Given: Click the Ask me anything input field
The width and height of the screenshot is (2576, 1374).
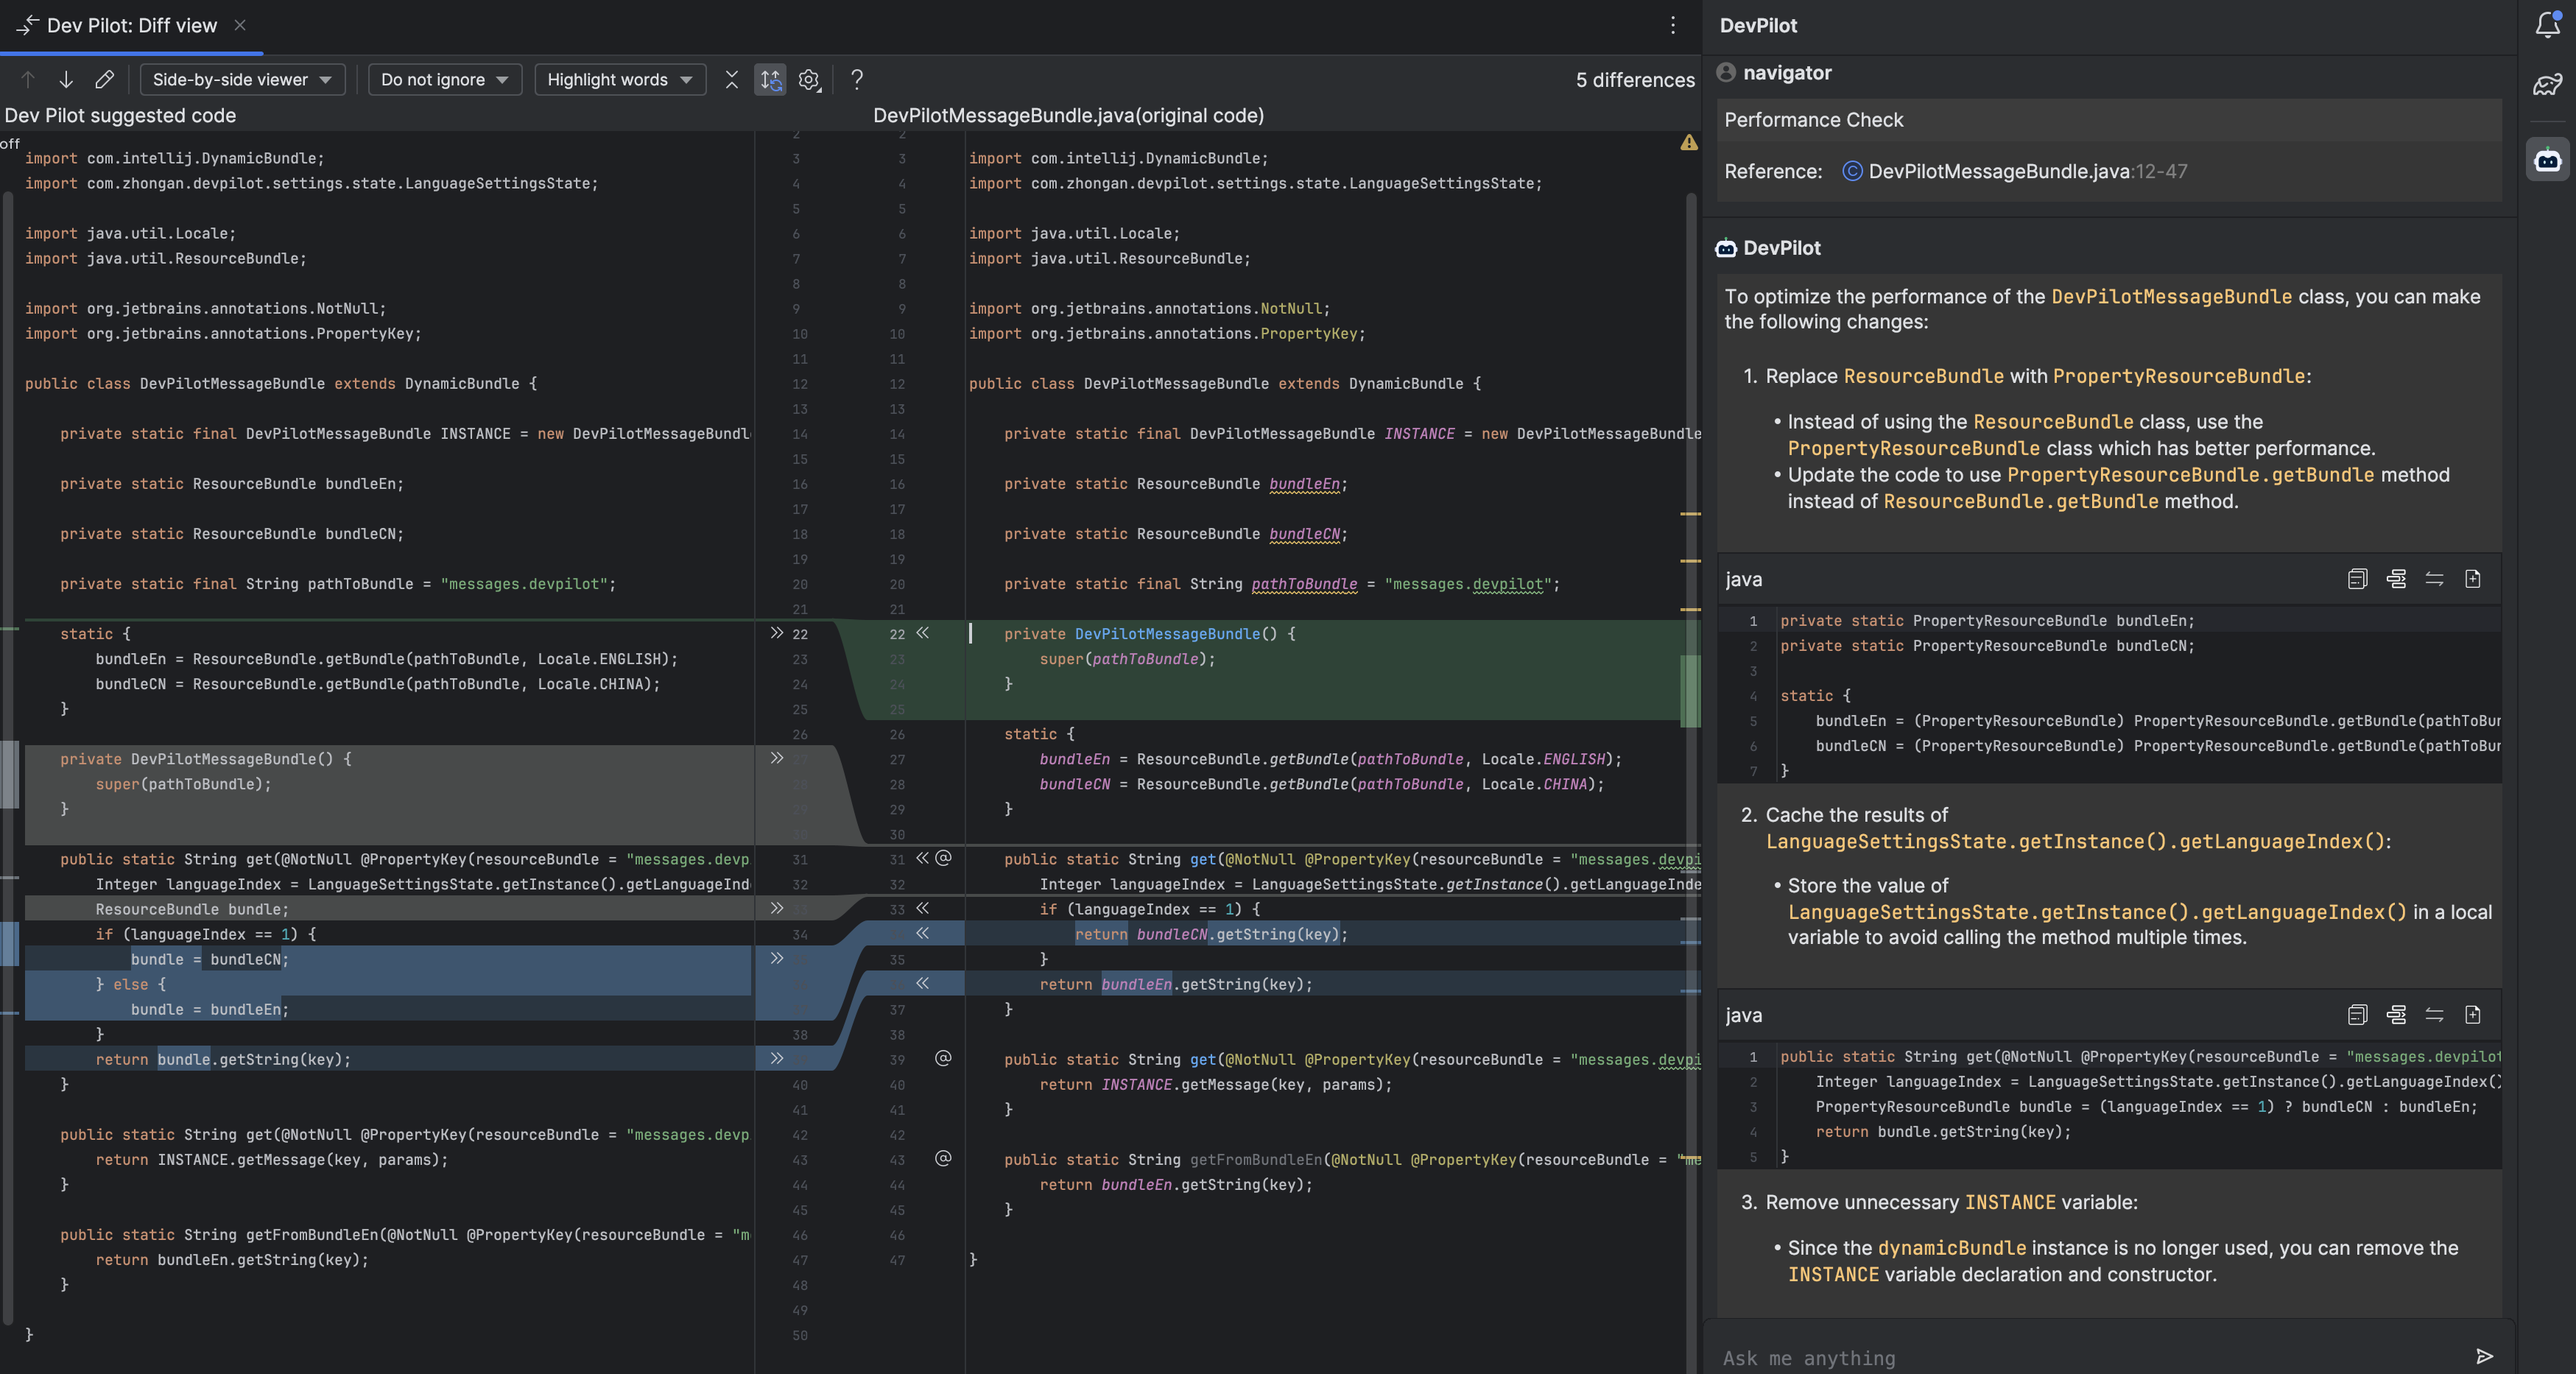Looking at the screenshot, I should point(2105,1356).
